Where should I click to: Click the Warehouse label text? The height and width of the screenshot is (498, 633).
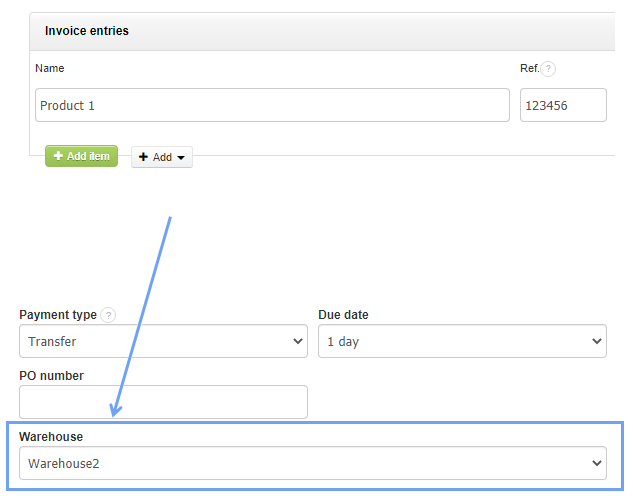(51, 437)
